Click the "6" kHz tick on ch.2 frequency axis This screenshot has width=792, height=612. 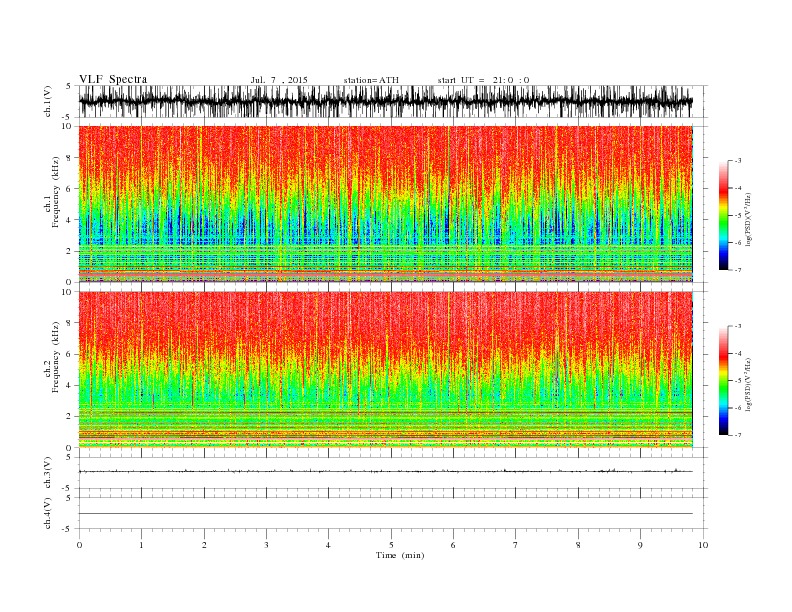(x=69, y=354)
